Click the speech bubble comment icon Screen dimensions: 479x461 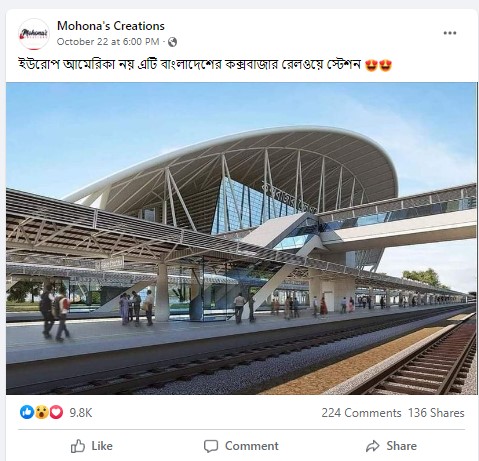point(211,446)
